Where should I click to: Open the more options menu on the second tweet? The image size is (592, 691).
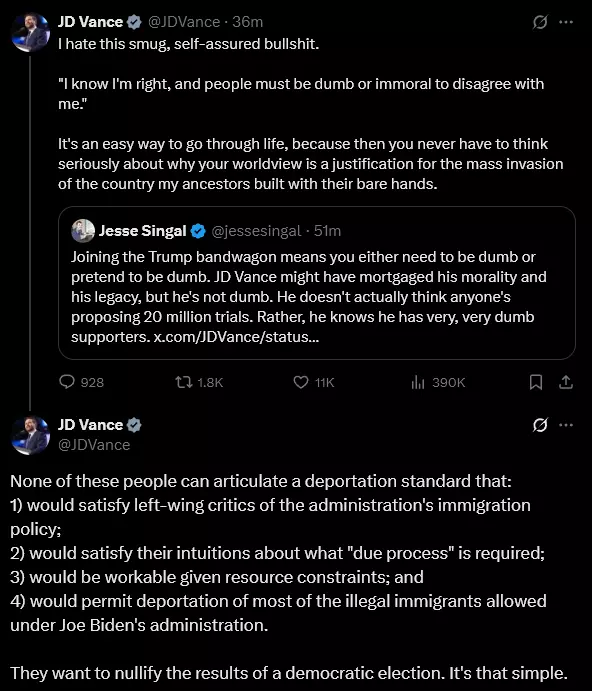tap(566, 425)
